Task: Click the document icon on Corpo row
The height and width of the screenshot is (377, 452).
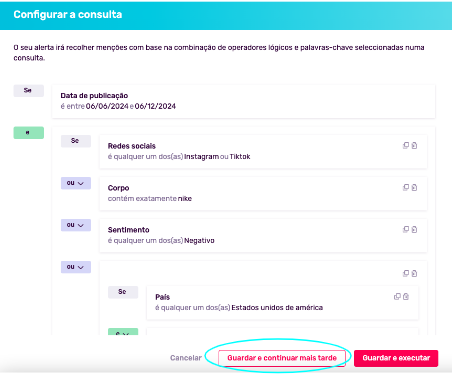Action: point(414,187)
